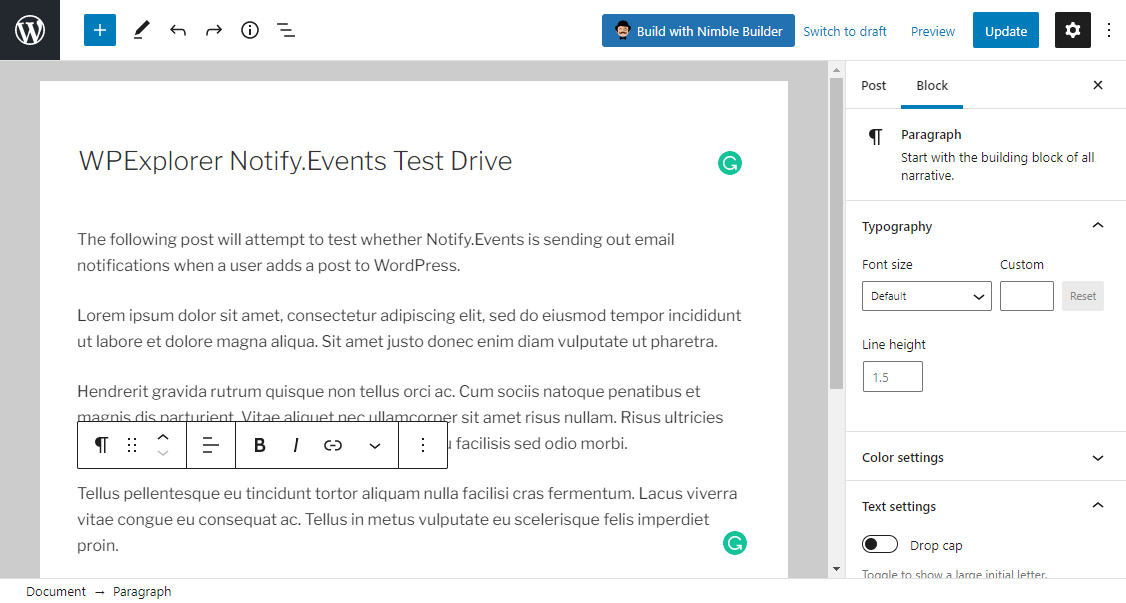1126x603 pixels.
Task: Open the Font size Default dropdown
Action: [x=926, y=296]
